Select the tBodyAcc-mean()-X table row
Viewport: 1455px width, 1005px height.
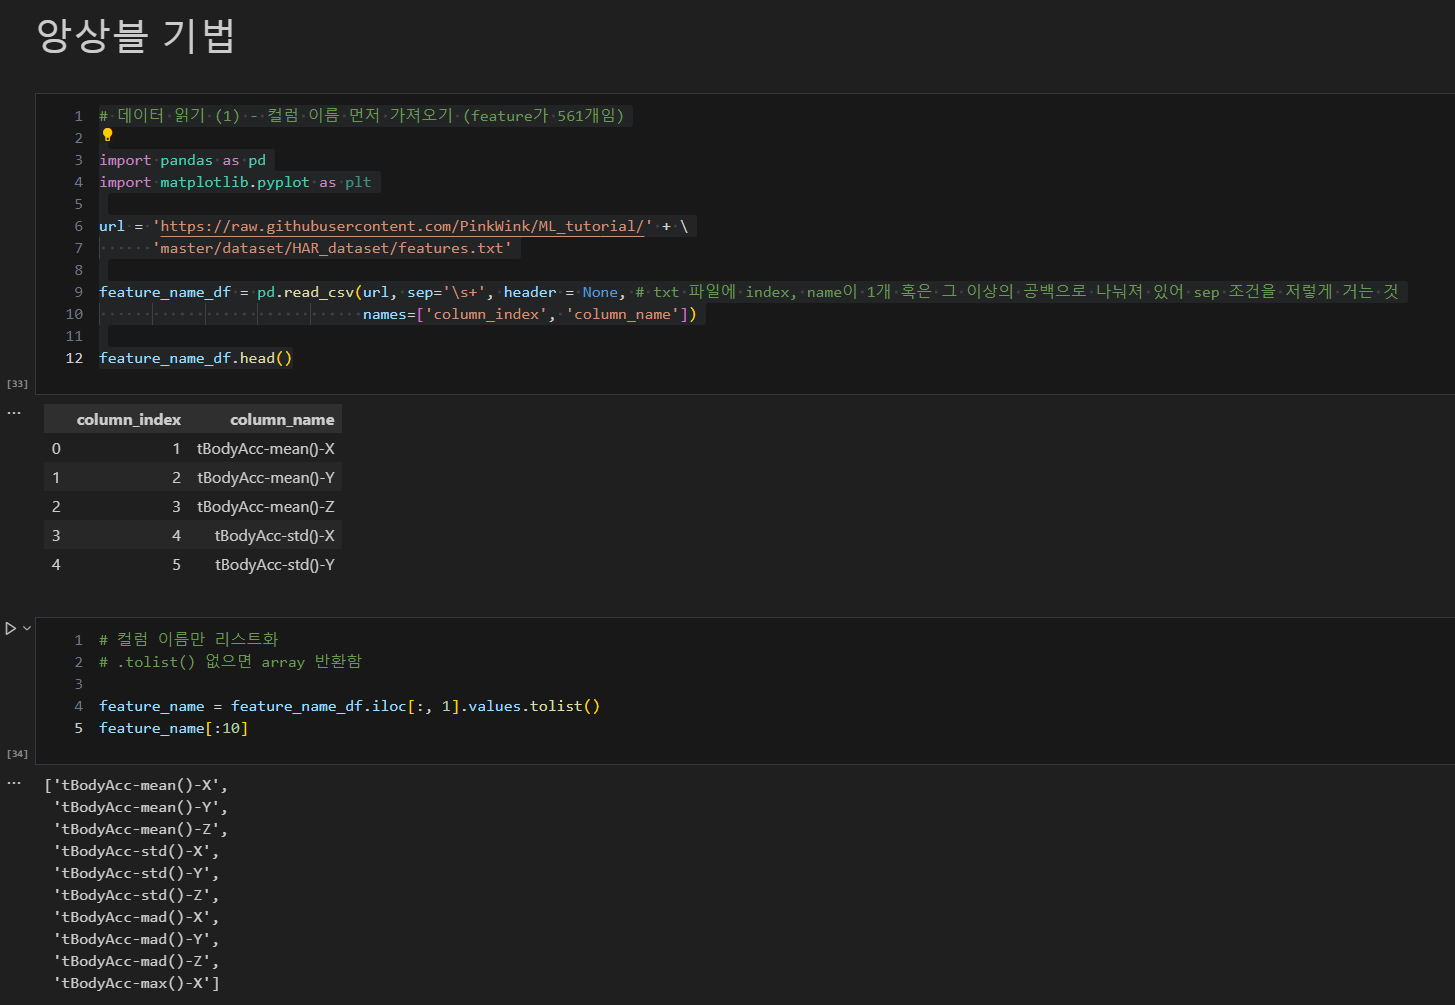(193, 449)
